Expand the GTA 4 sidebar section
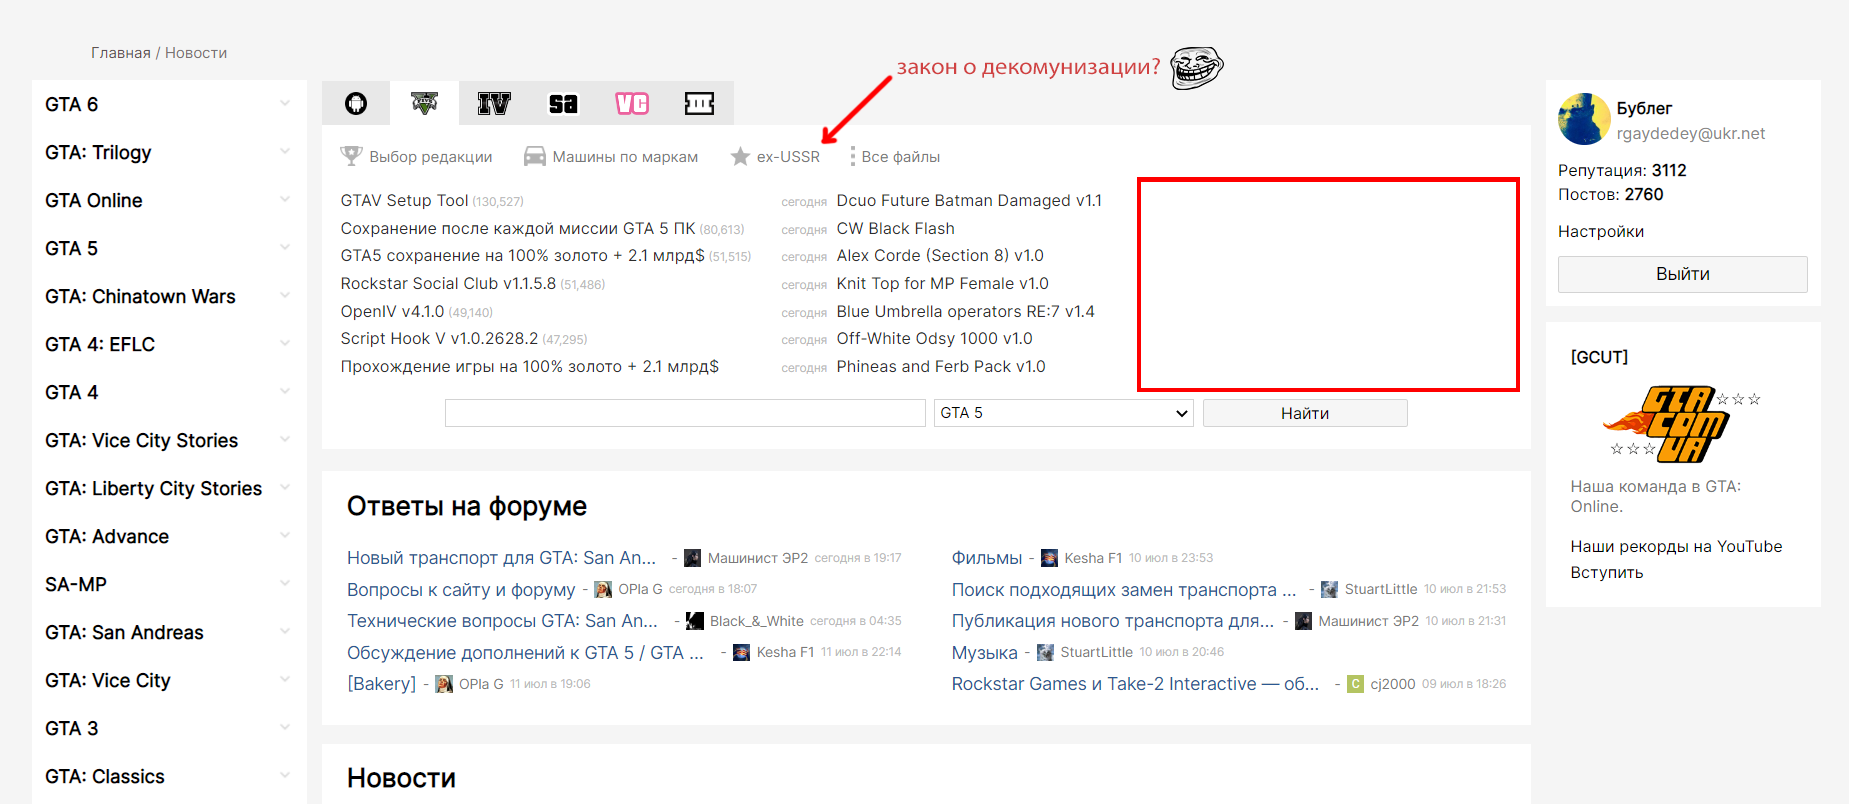The width and height of the screenshot is (1849, 804). click(x=285, y=392)
